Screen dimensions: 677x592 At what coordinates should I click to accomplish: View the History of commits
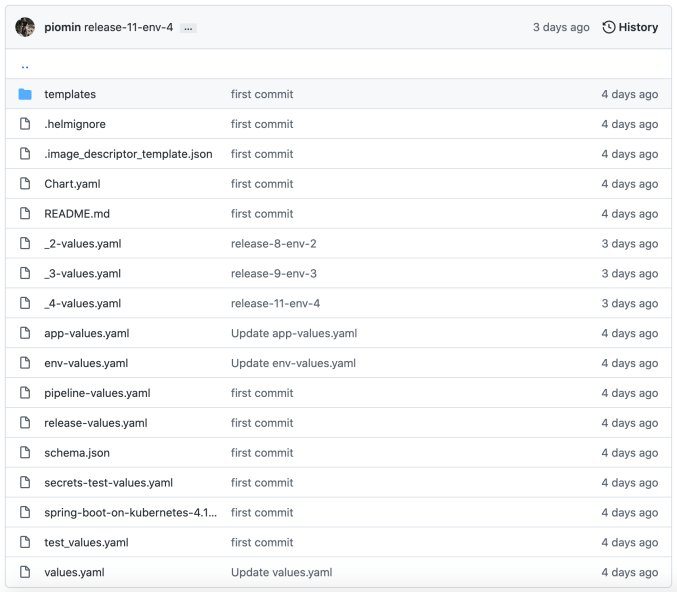tap(637, 27)
